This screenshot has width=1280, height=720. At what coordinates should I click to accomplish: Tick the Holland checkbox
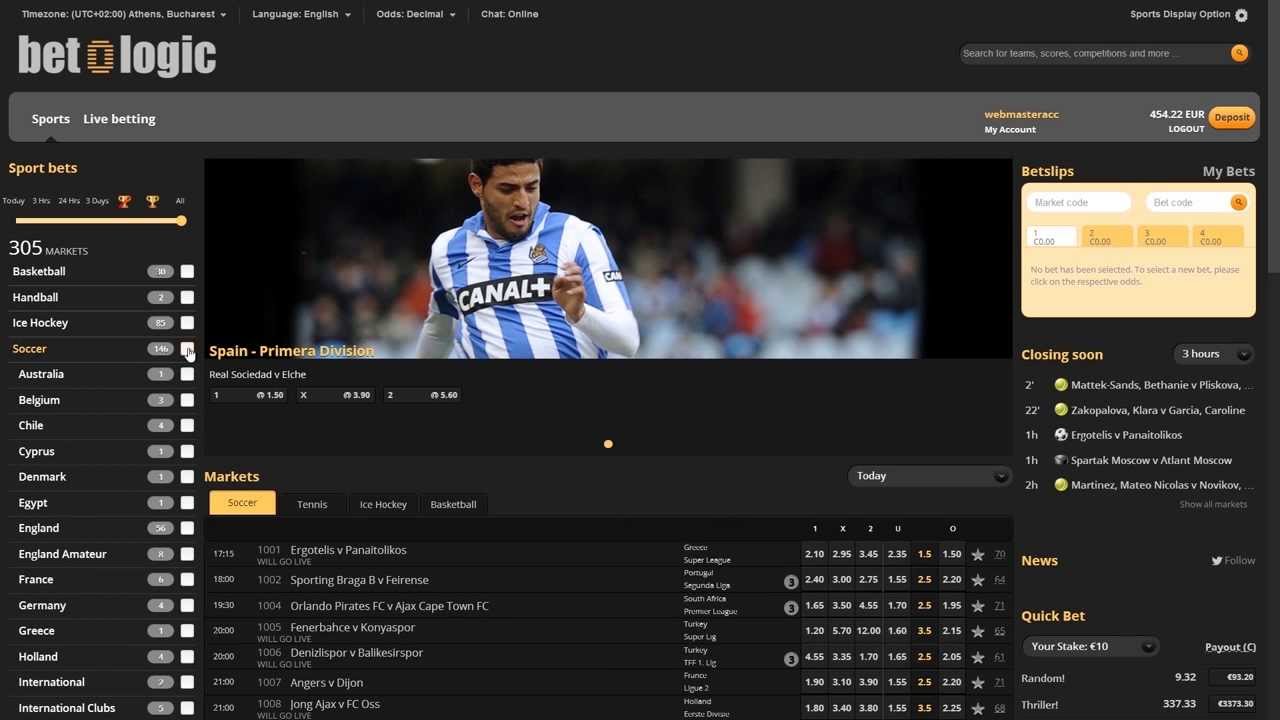tap(187, 657)
